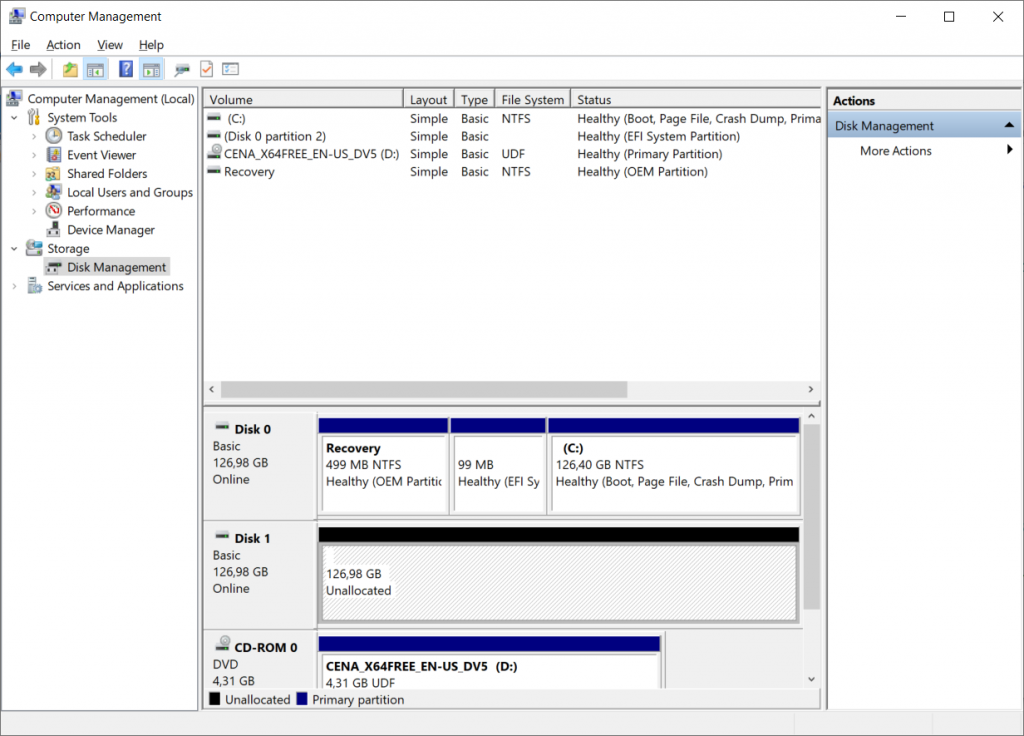Click the checklist settings toolbar icon
Screen dimensions: 1024x736
[231, 69]
